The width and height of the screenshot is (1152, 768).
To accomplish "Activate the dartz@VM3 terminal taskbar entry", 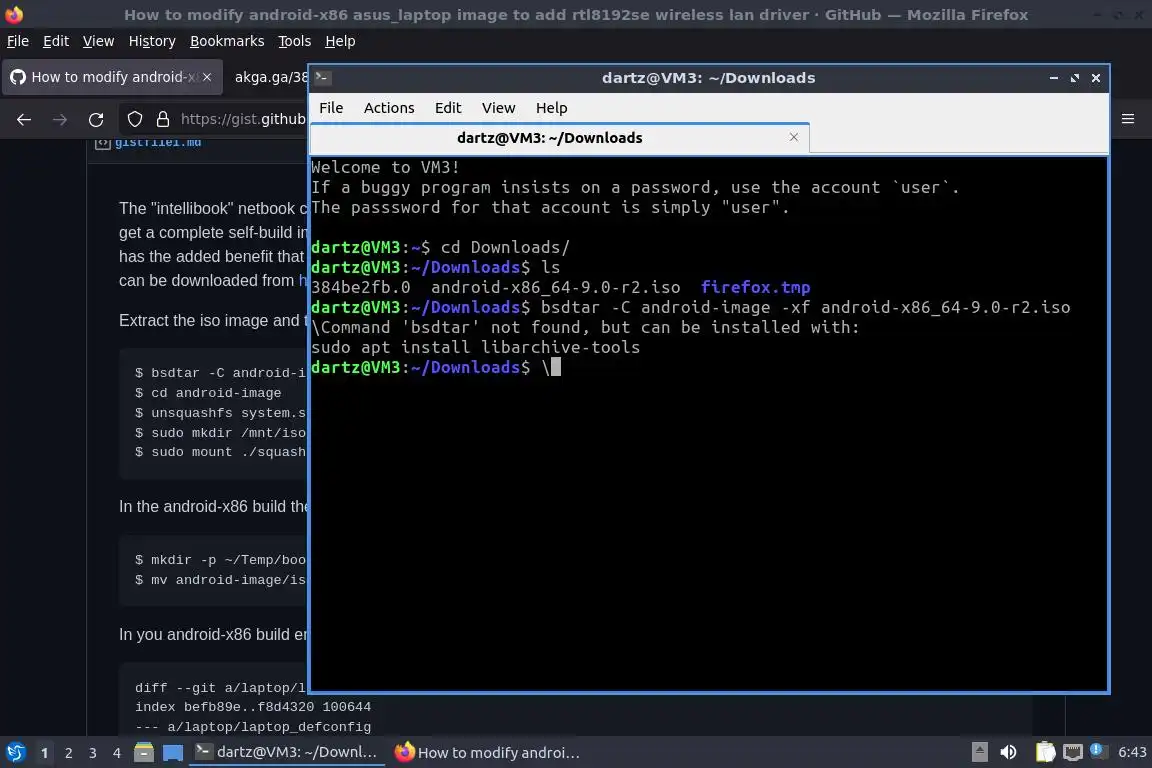I will coord(287,752).
